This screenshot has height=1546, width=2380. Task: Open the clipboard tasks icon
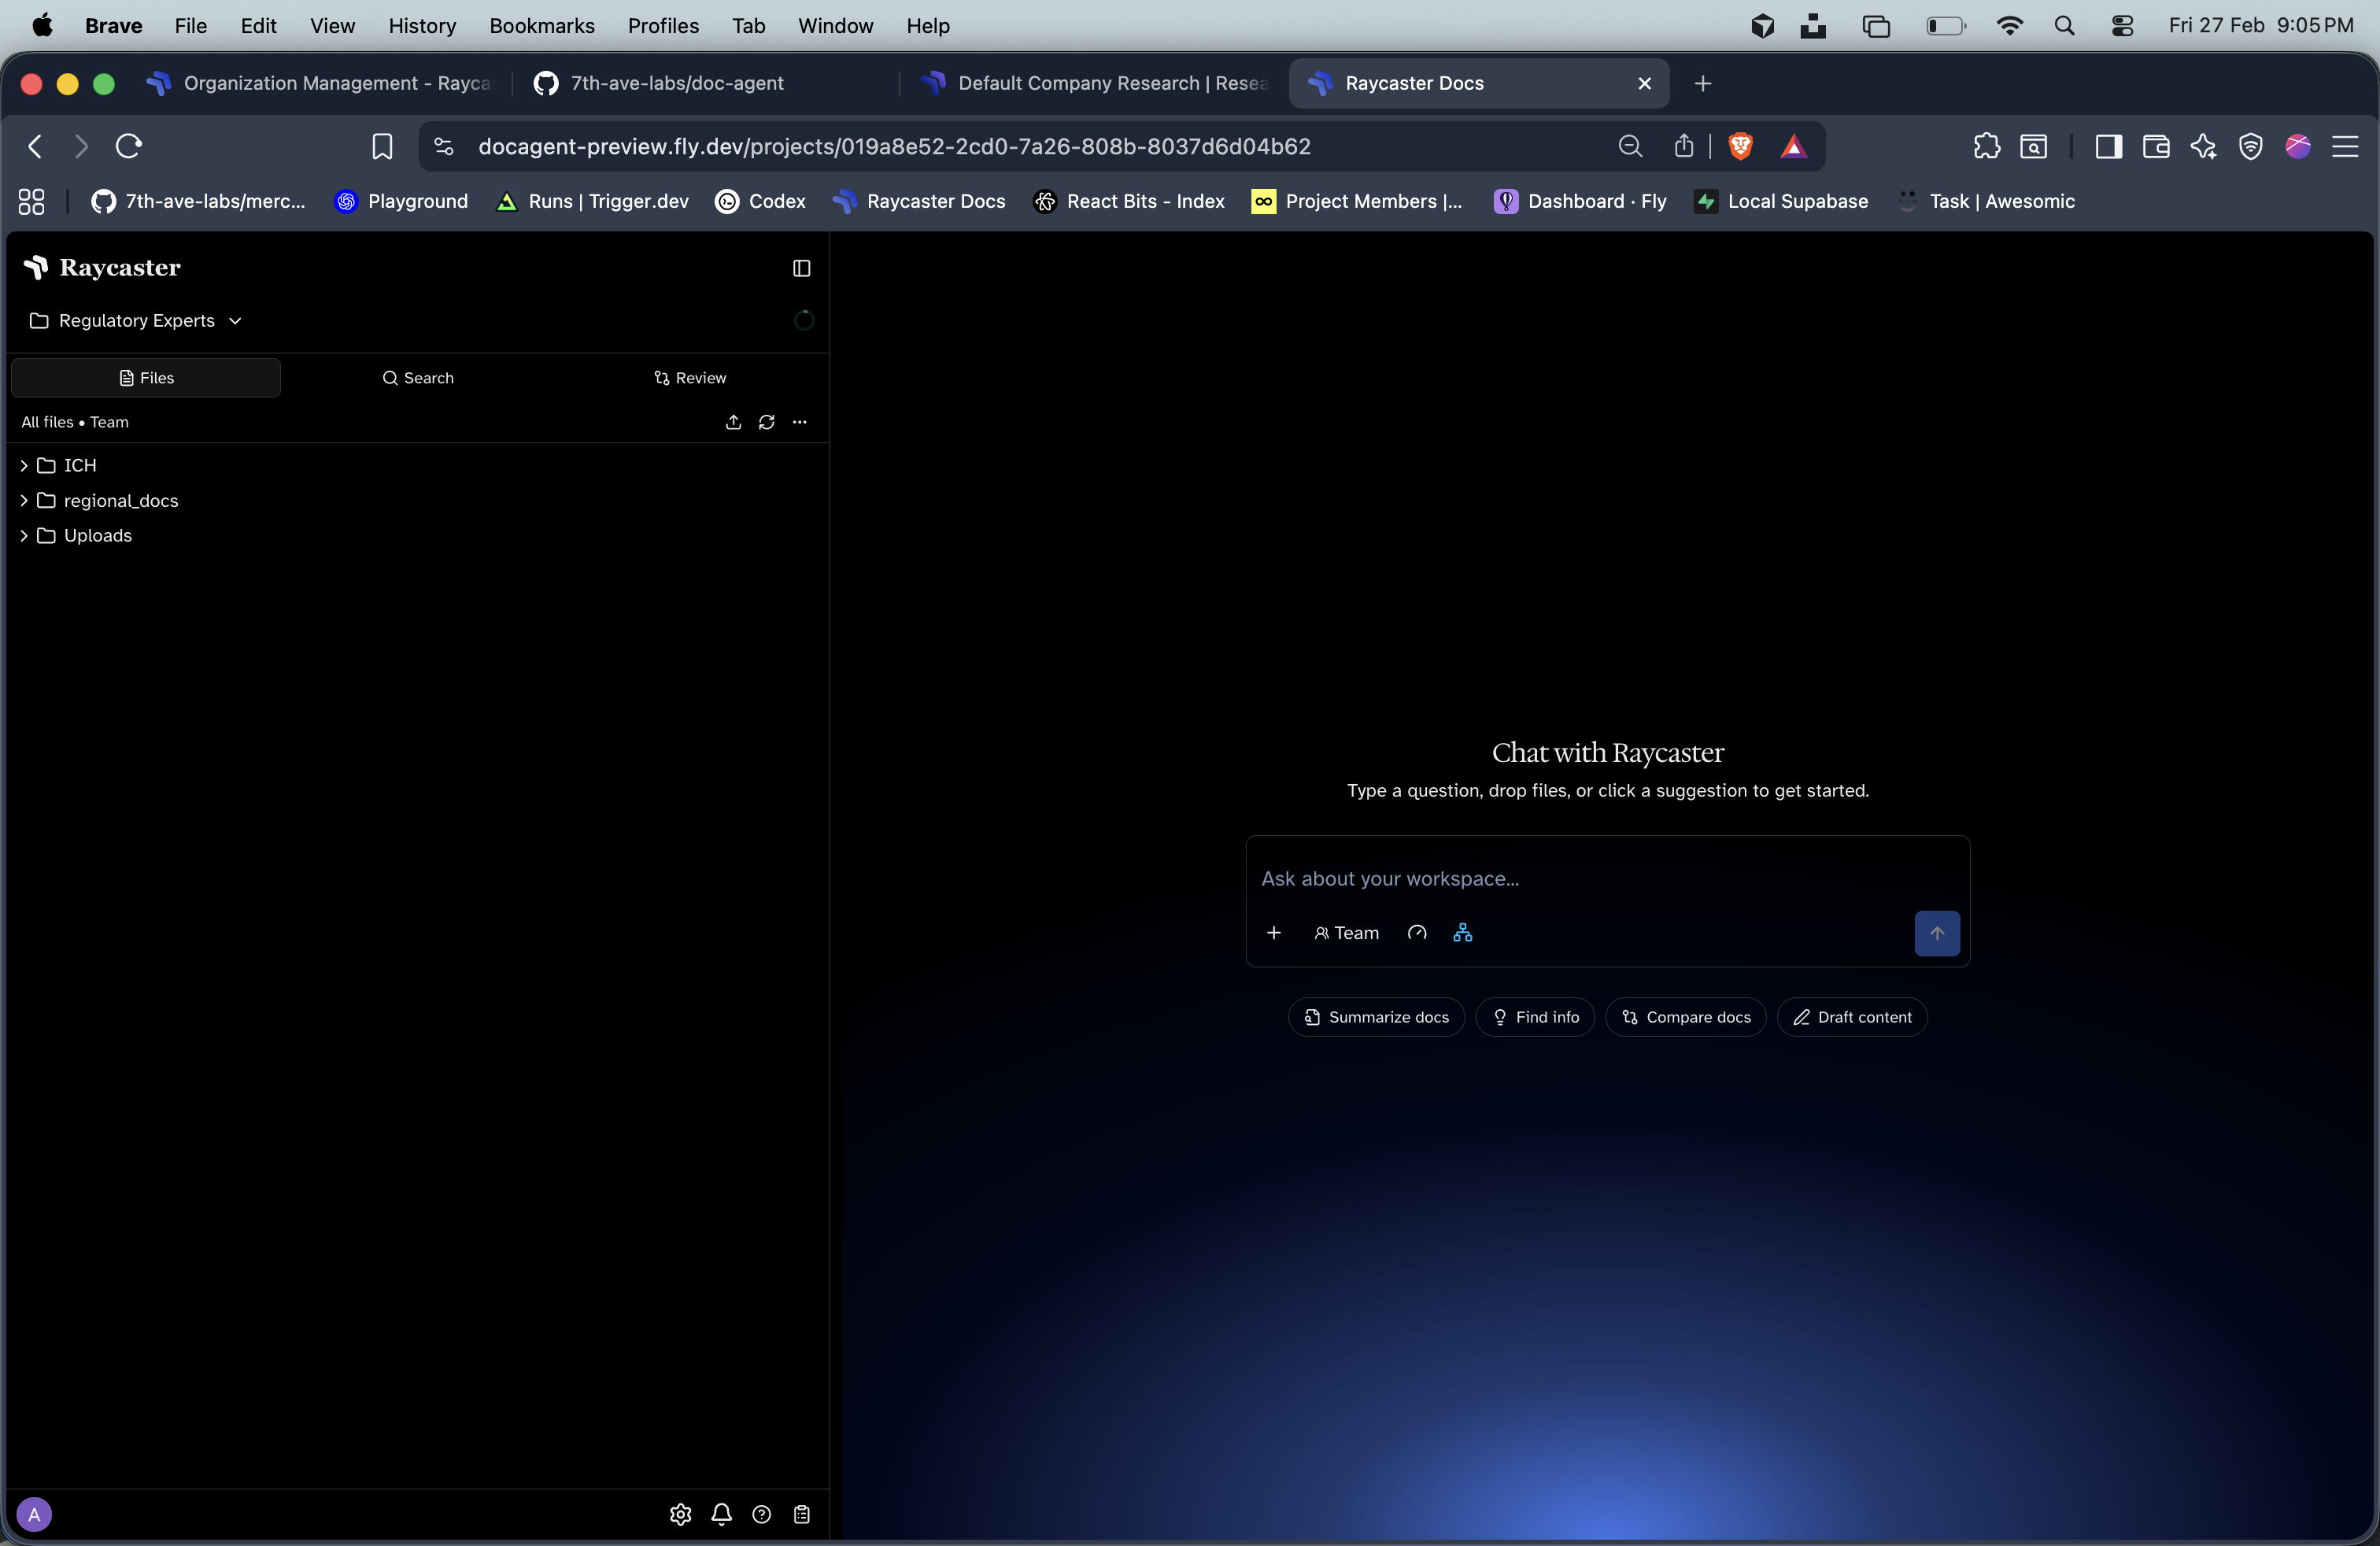click(801, 1514)
